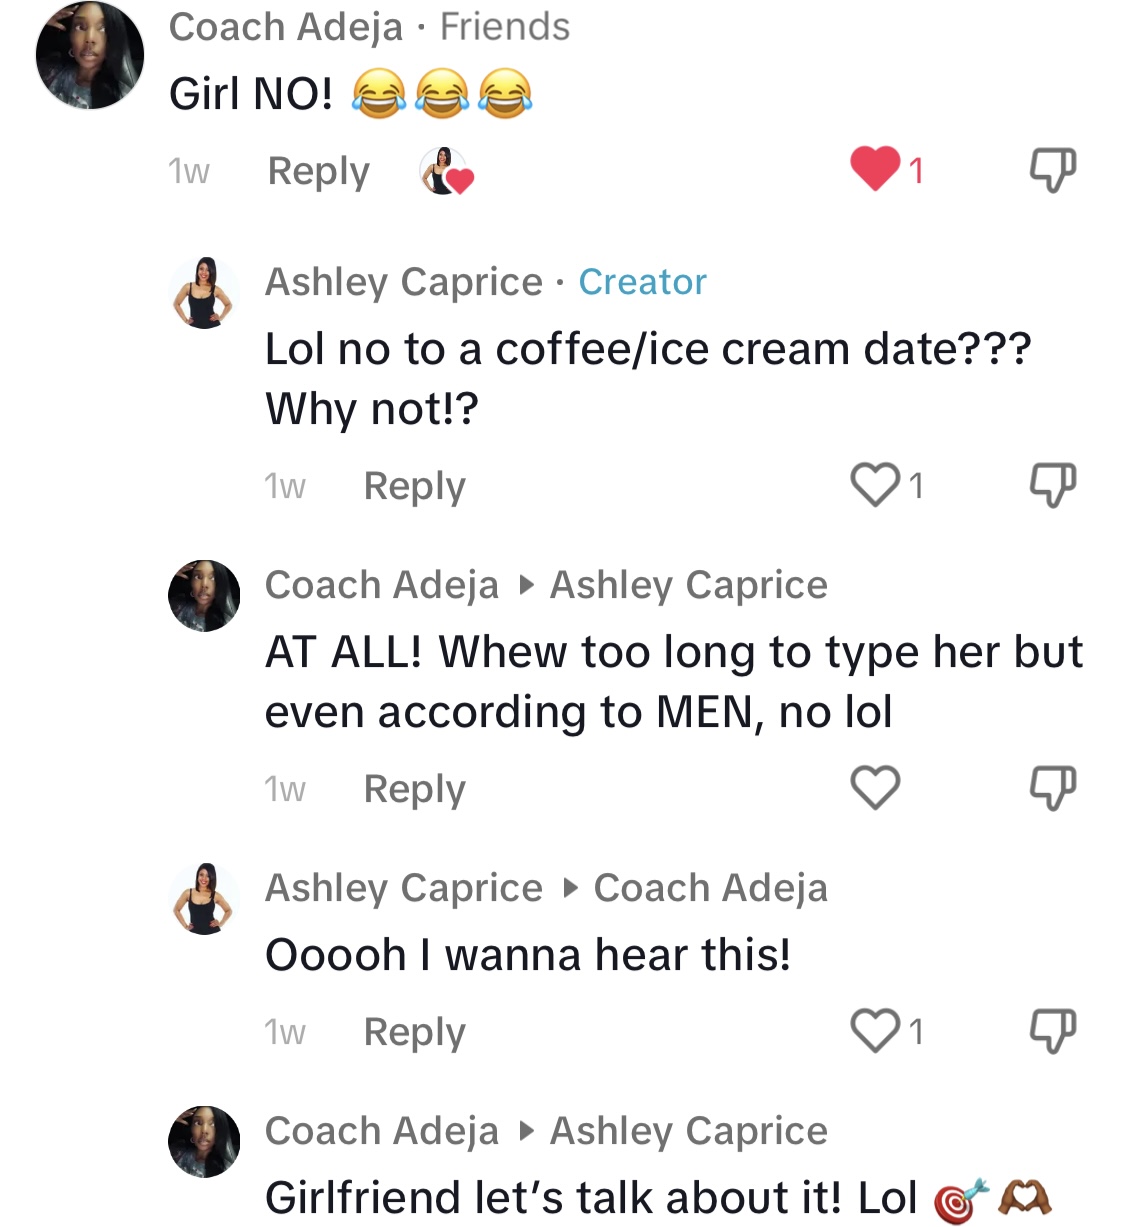Reply to "Ooooh I wanna hear this!"
The height and width of the screenshot is (1227, 1125).
414,1032
